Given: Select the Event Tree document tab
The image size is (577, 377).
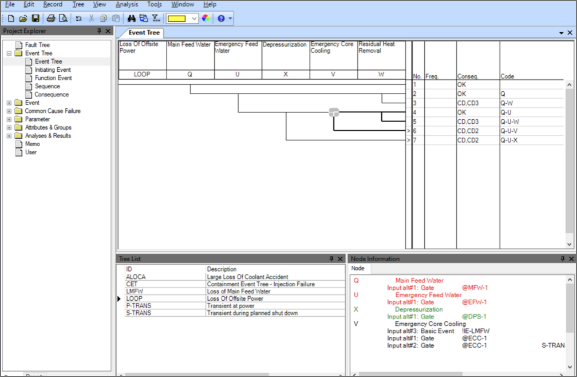Looking at the screenshot, I should coord(144,33).
